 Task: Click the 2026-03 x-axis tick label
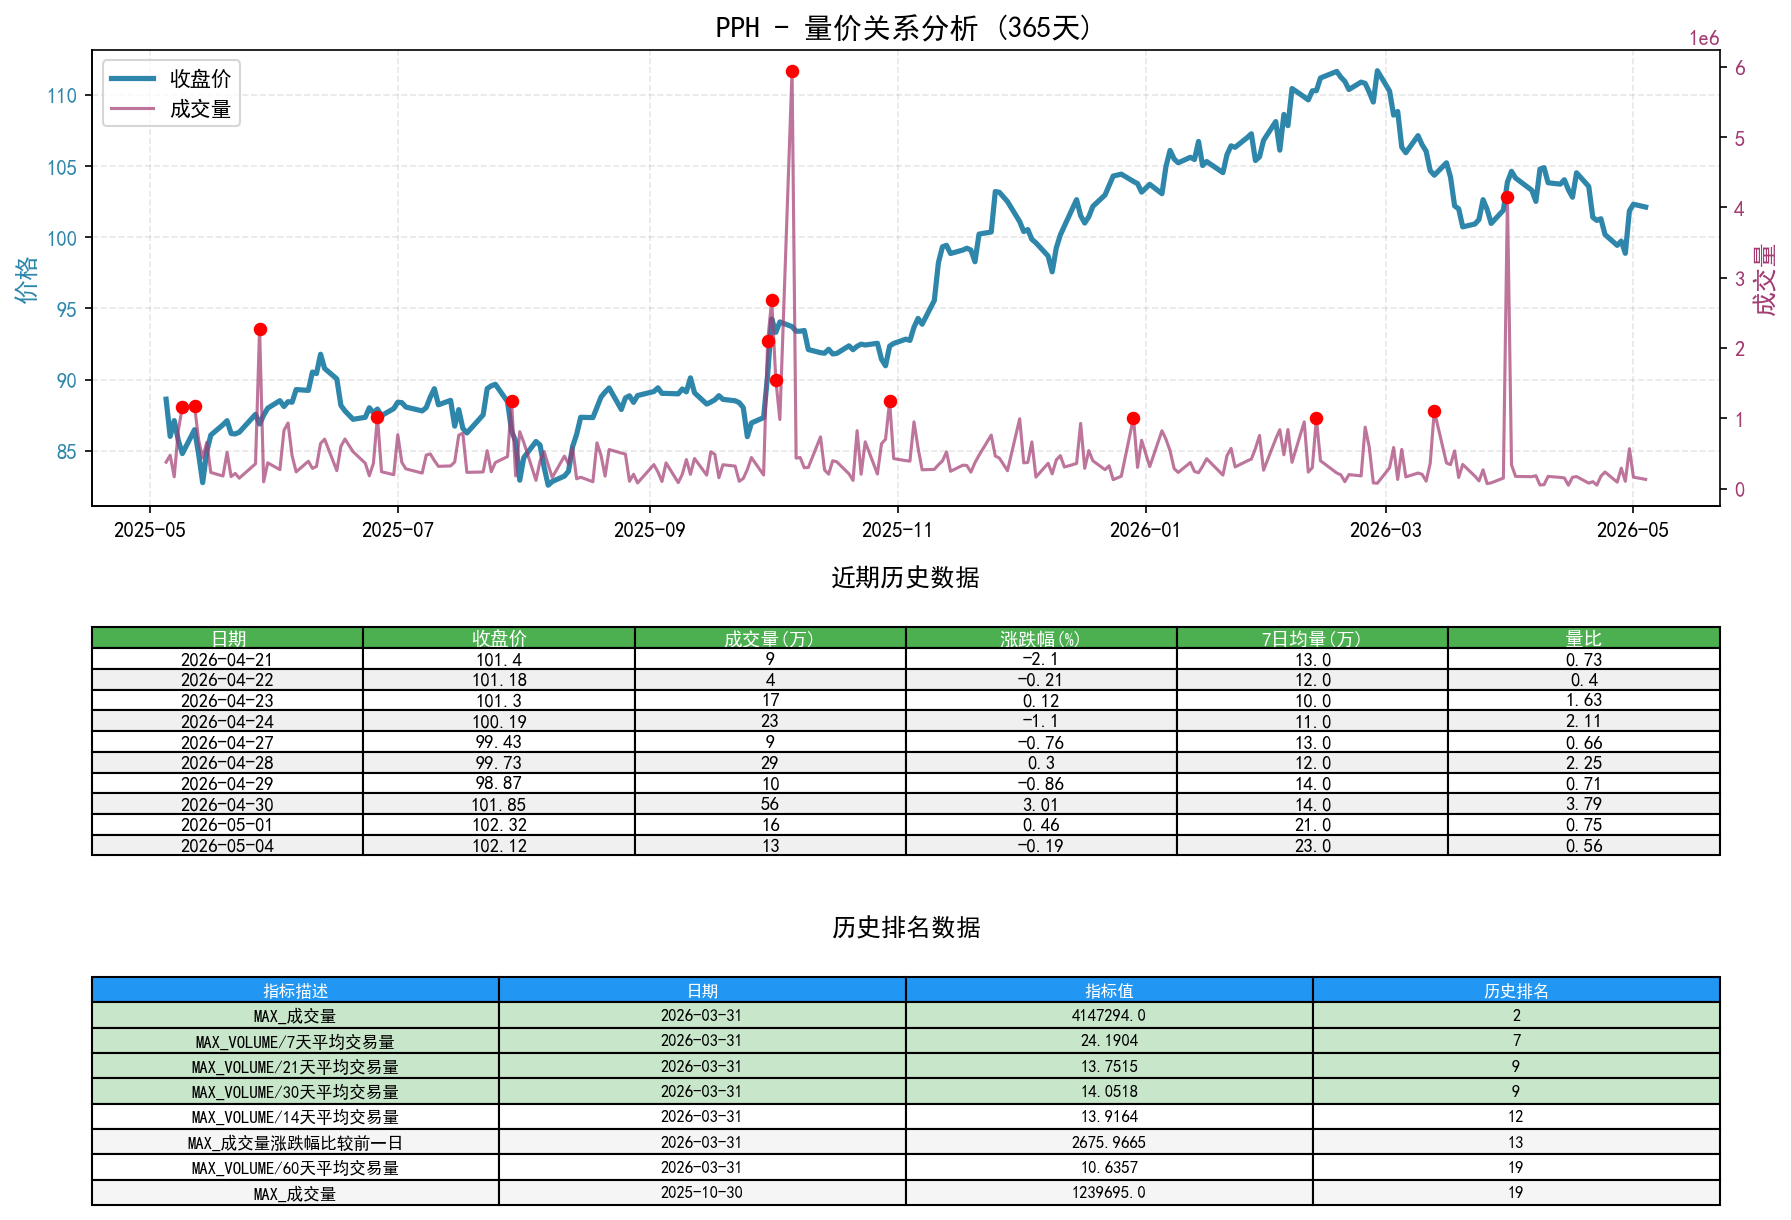(x=1385, y=530)
